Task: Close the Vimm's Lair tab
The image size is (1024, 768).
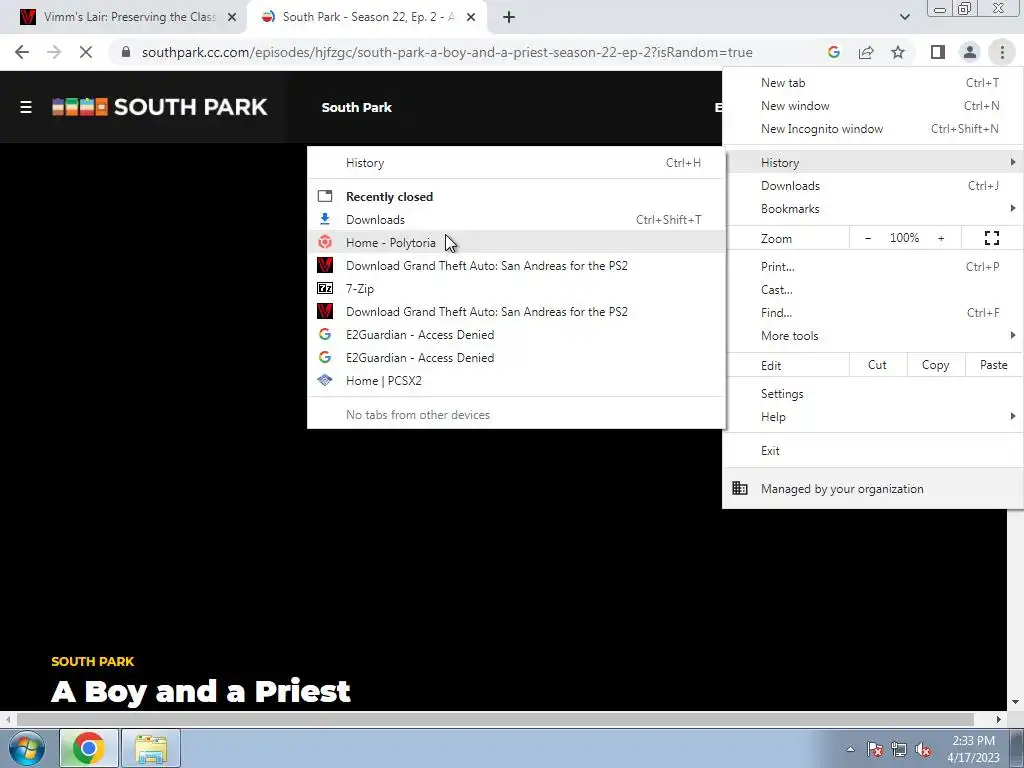Action: point(232,18)
